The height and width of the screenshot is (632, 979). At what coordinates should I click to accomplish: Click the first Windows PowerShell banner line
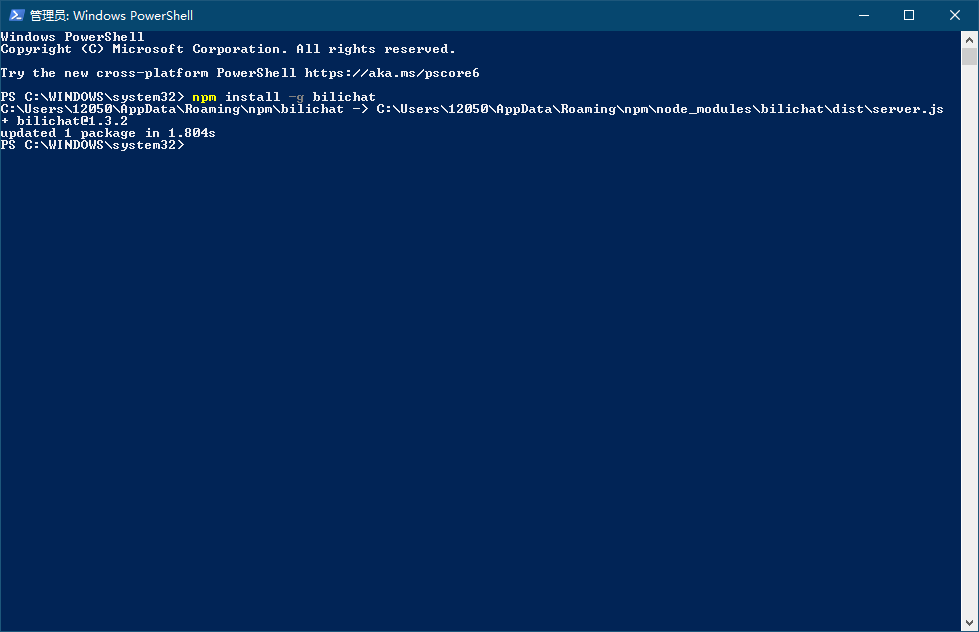(x=72, y=37)
